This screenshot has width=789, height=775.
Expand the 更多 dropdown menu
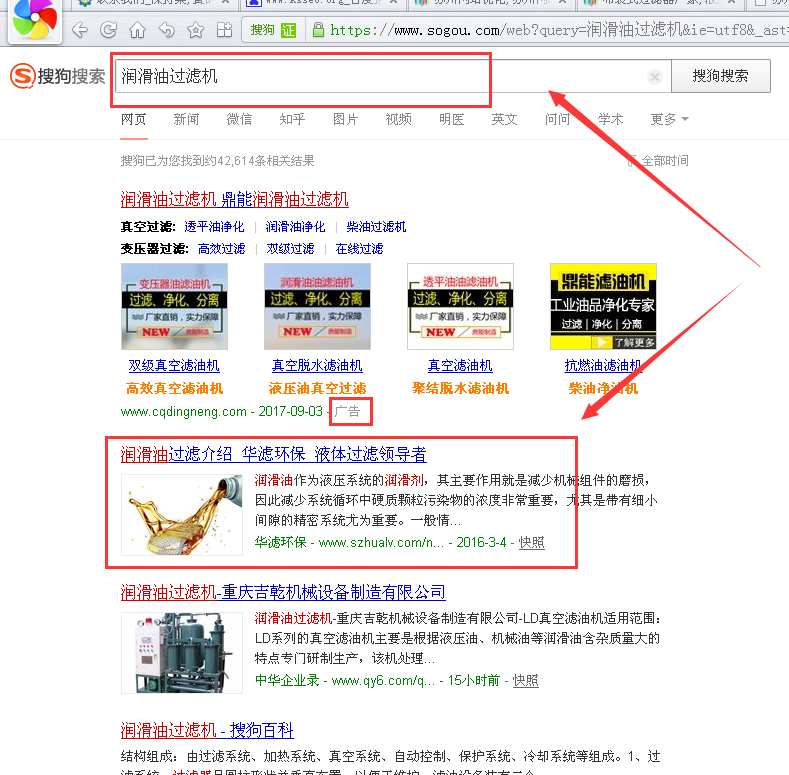point(669,119)
